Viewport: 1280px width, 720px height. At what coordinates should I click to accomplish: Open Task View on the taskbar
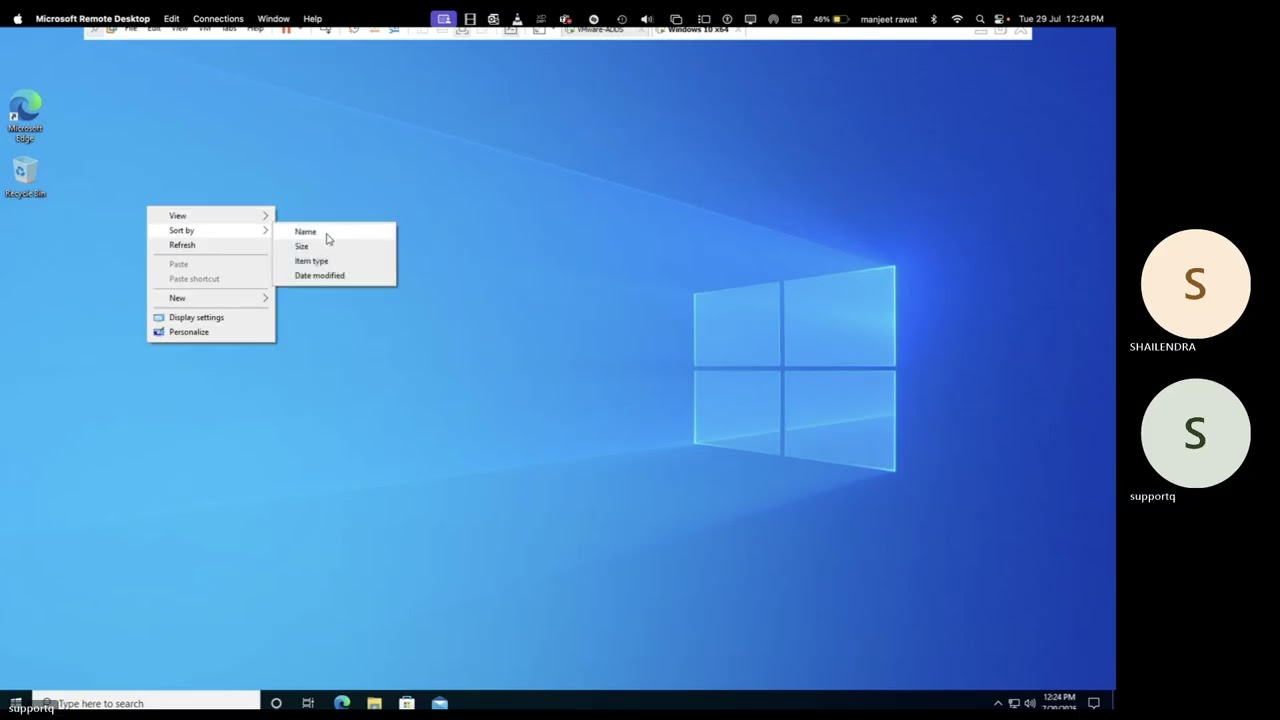coord(308,703)
